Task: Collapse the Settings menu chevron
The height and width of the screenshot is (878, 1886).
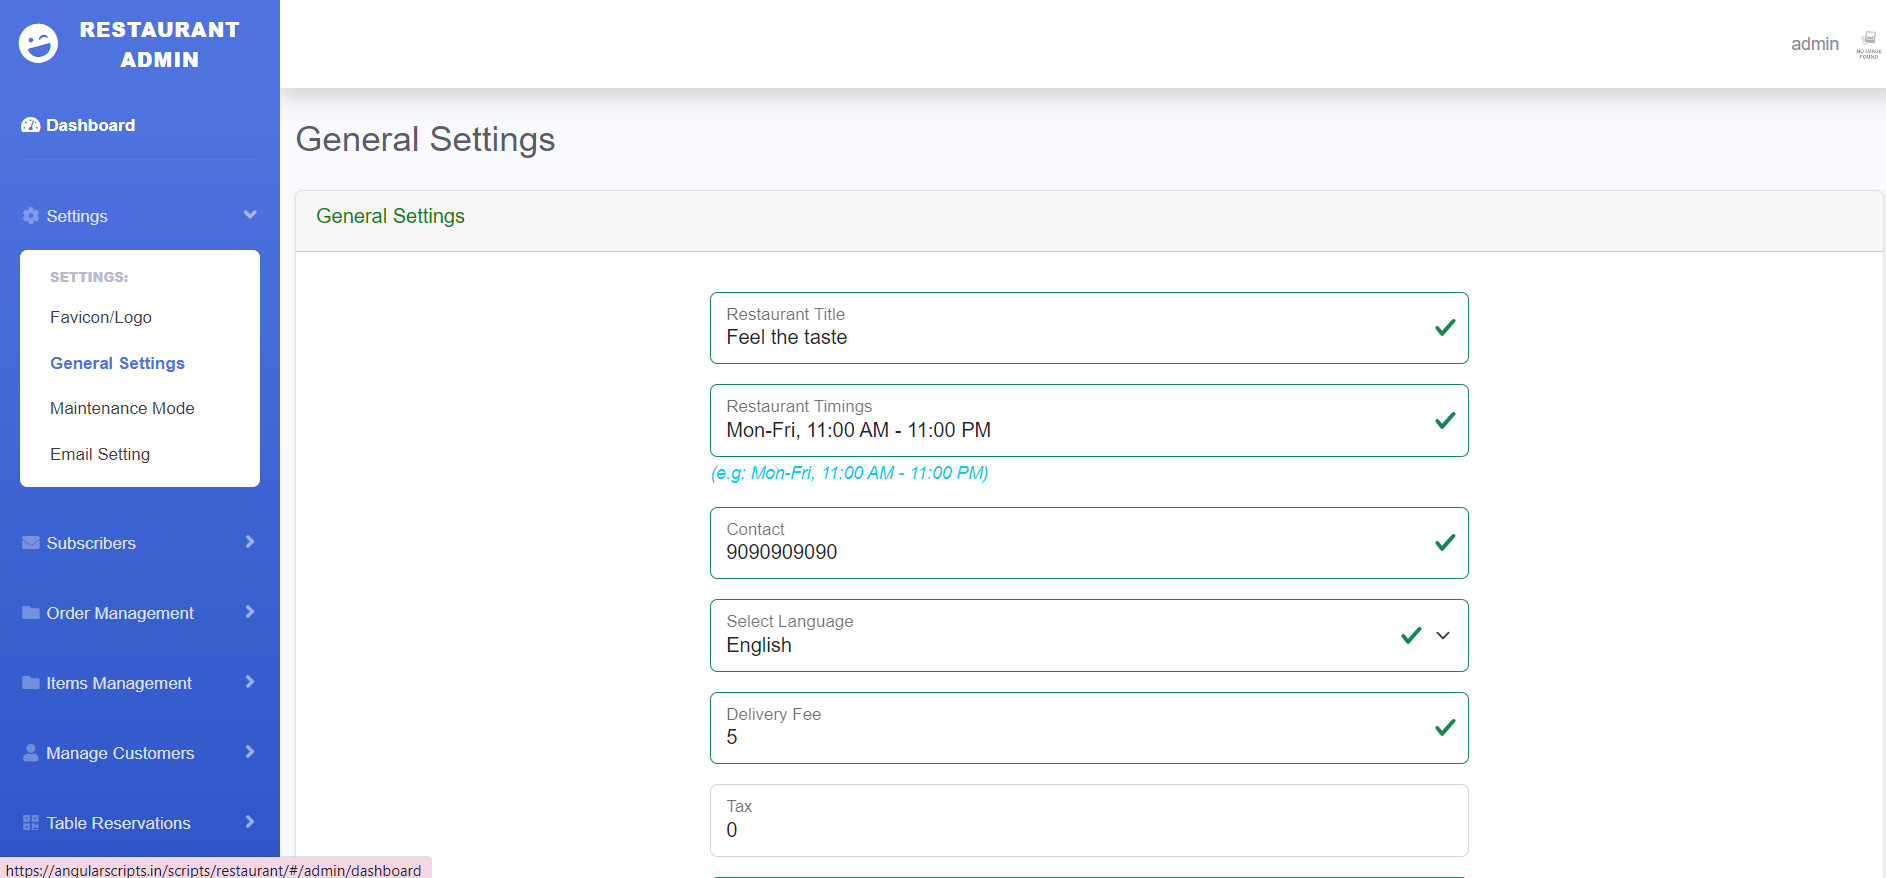Action: click(x=250, y=215)
